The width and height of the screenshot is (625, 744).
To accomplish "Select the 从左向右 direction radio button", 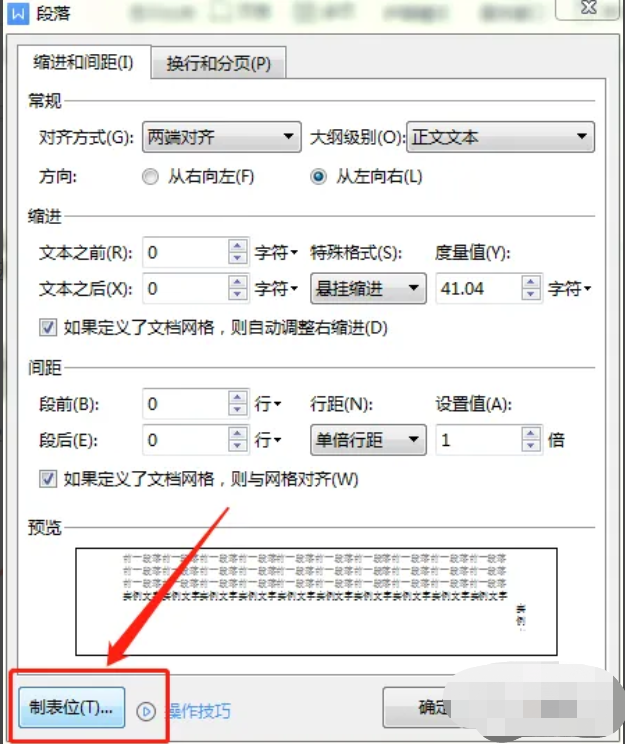I will pos(319,176).
